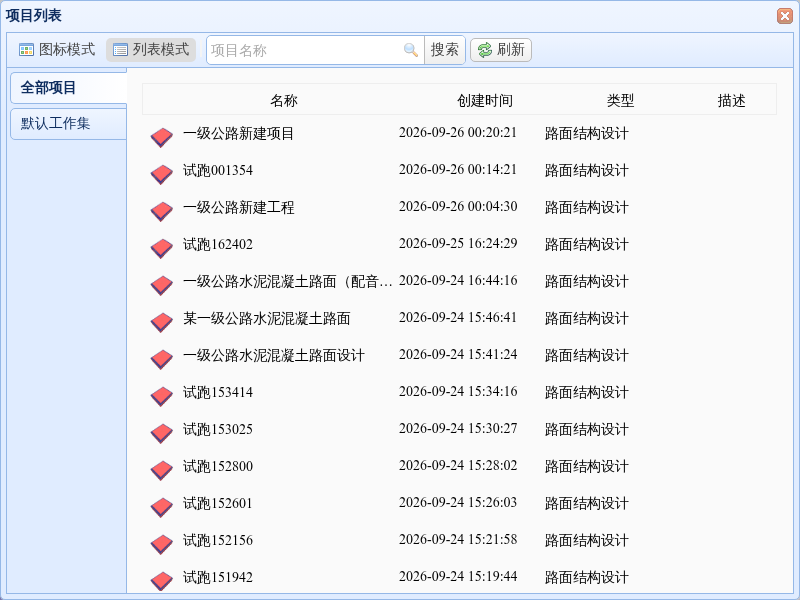The width and height of the screenshot is (800, 600).
Task: Click project icon for 试跑162402
Action: pos(162,248)
